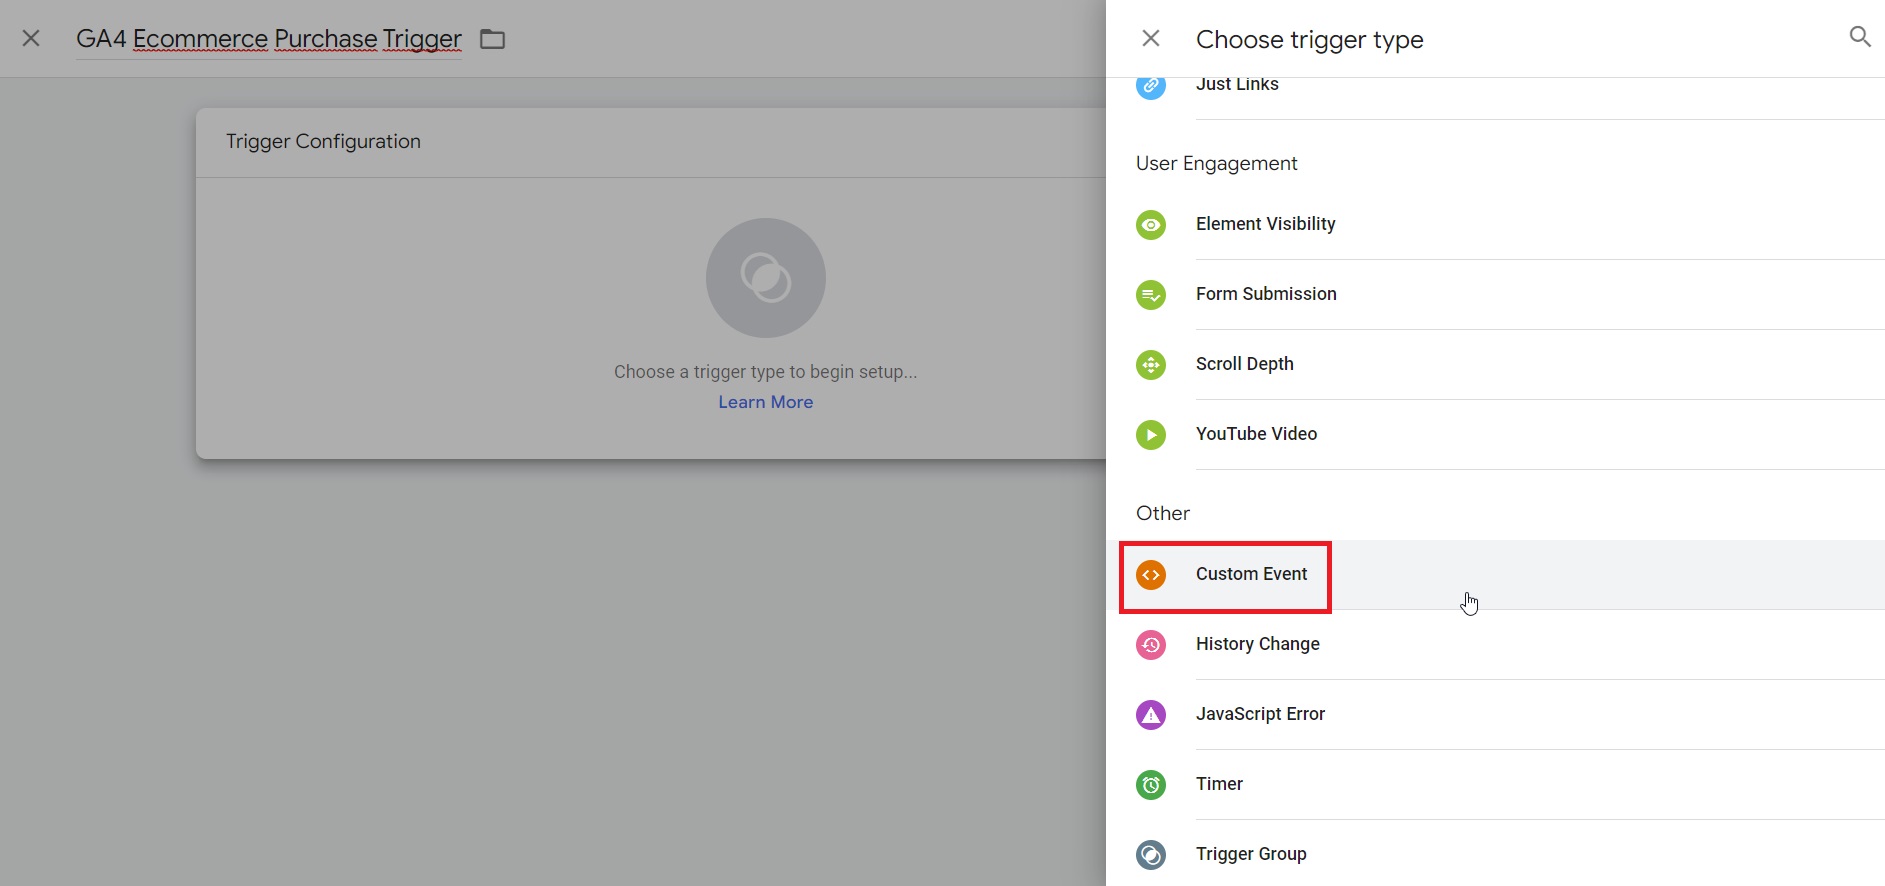Choose the History Change trigger type
Screen dimensions: 1885x886
[x=1257, y=644]
